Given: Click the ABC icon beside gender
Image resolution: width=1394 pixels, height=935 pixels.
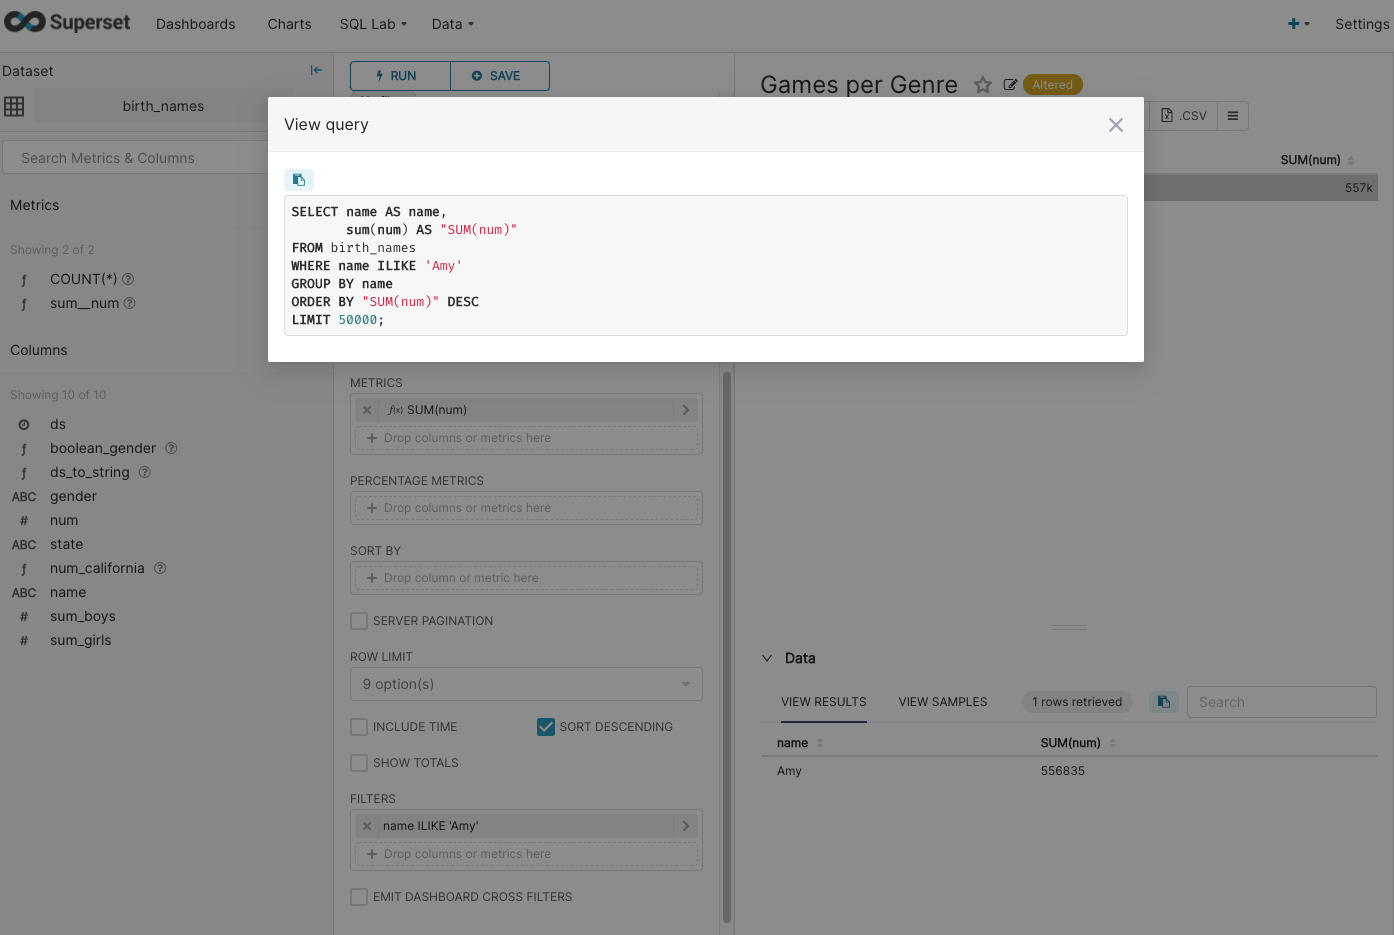Looking at the screenshot, I should tap(24, 496).
